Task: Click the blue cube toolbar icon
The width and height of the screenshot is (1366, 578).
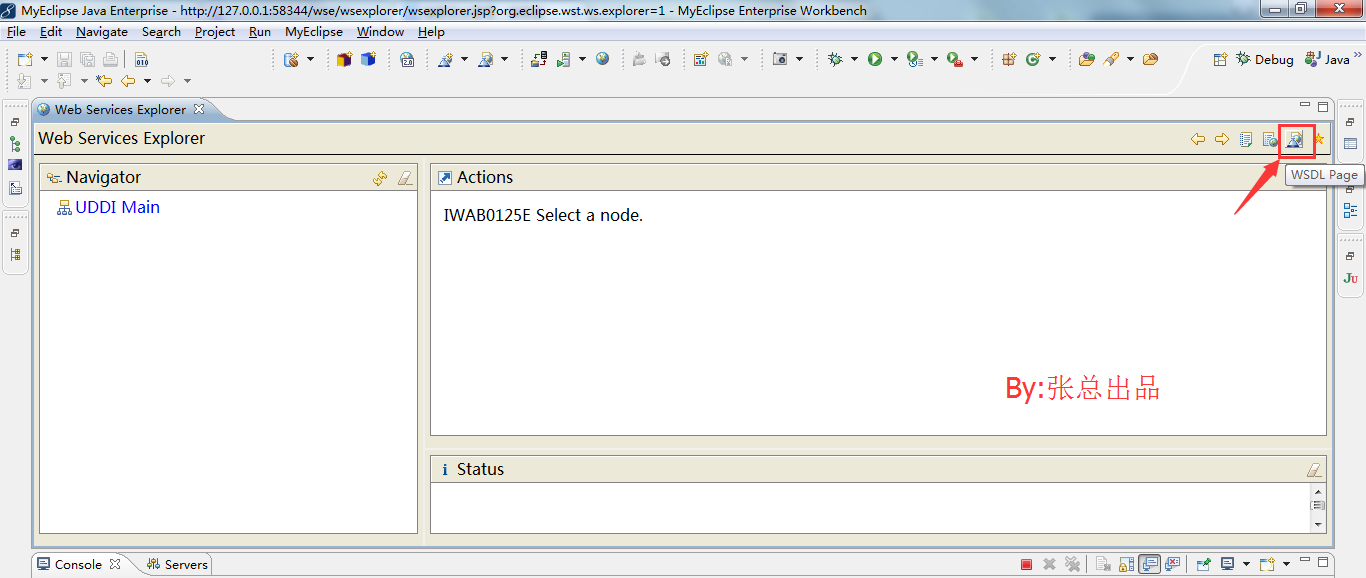Action: pos(368,60)
